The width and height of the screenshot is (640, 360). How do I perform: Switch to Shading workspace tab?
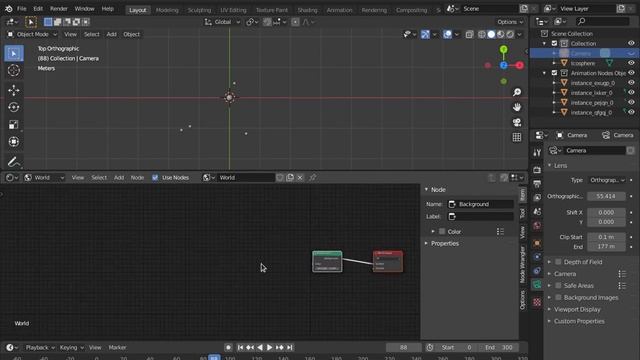(307, 10)
